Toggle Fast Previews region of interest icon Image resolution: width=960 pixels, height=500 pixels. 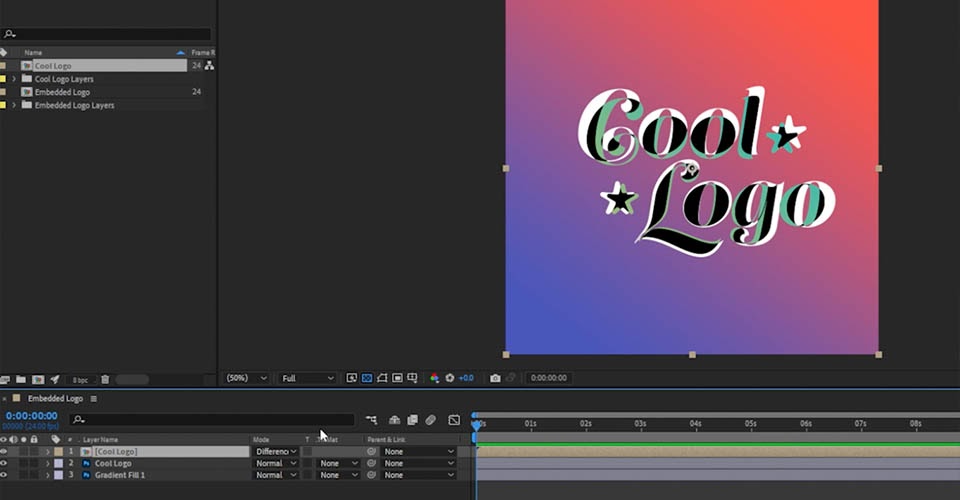[x=351, y=378]
